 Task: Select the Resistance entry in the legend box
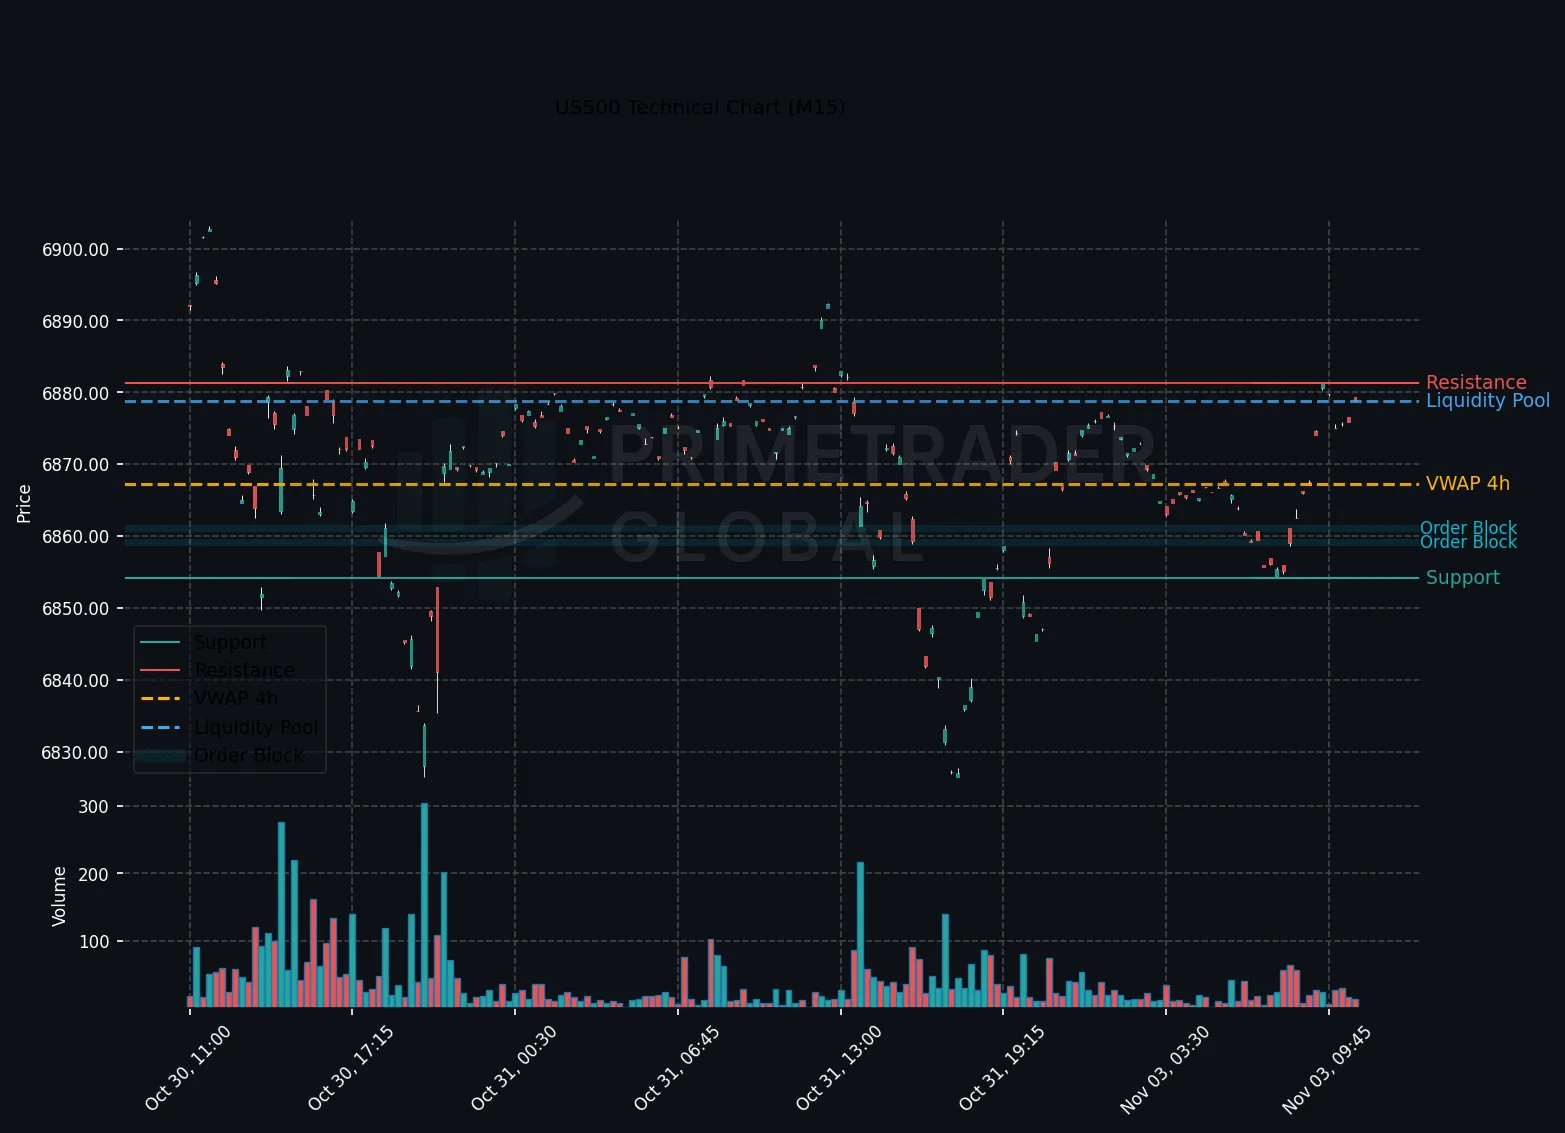(245, 670)
